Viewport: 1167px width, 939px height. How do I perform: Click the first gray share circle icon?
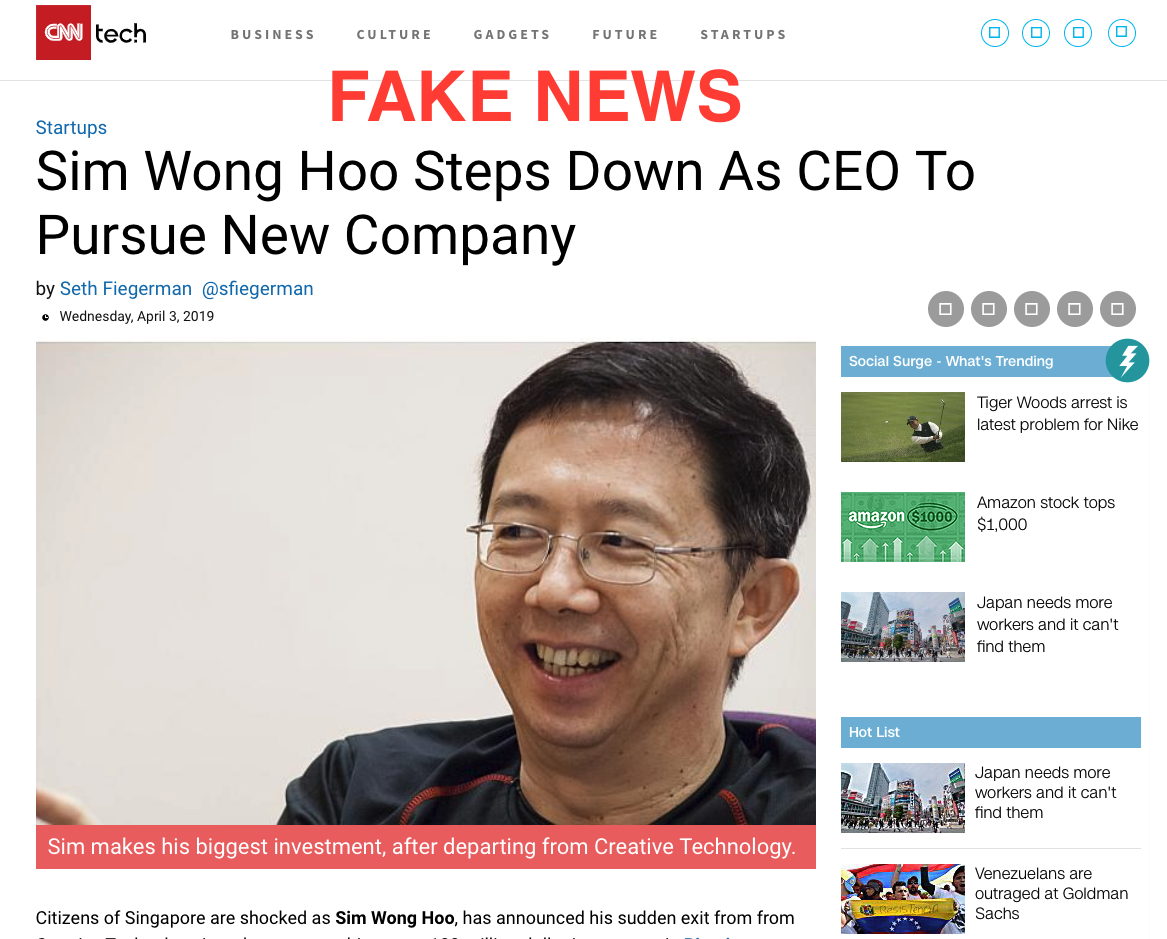(946, 309)
